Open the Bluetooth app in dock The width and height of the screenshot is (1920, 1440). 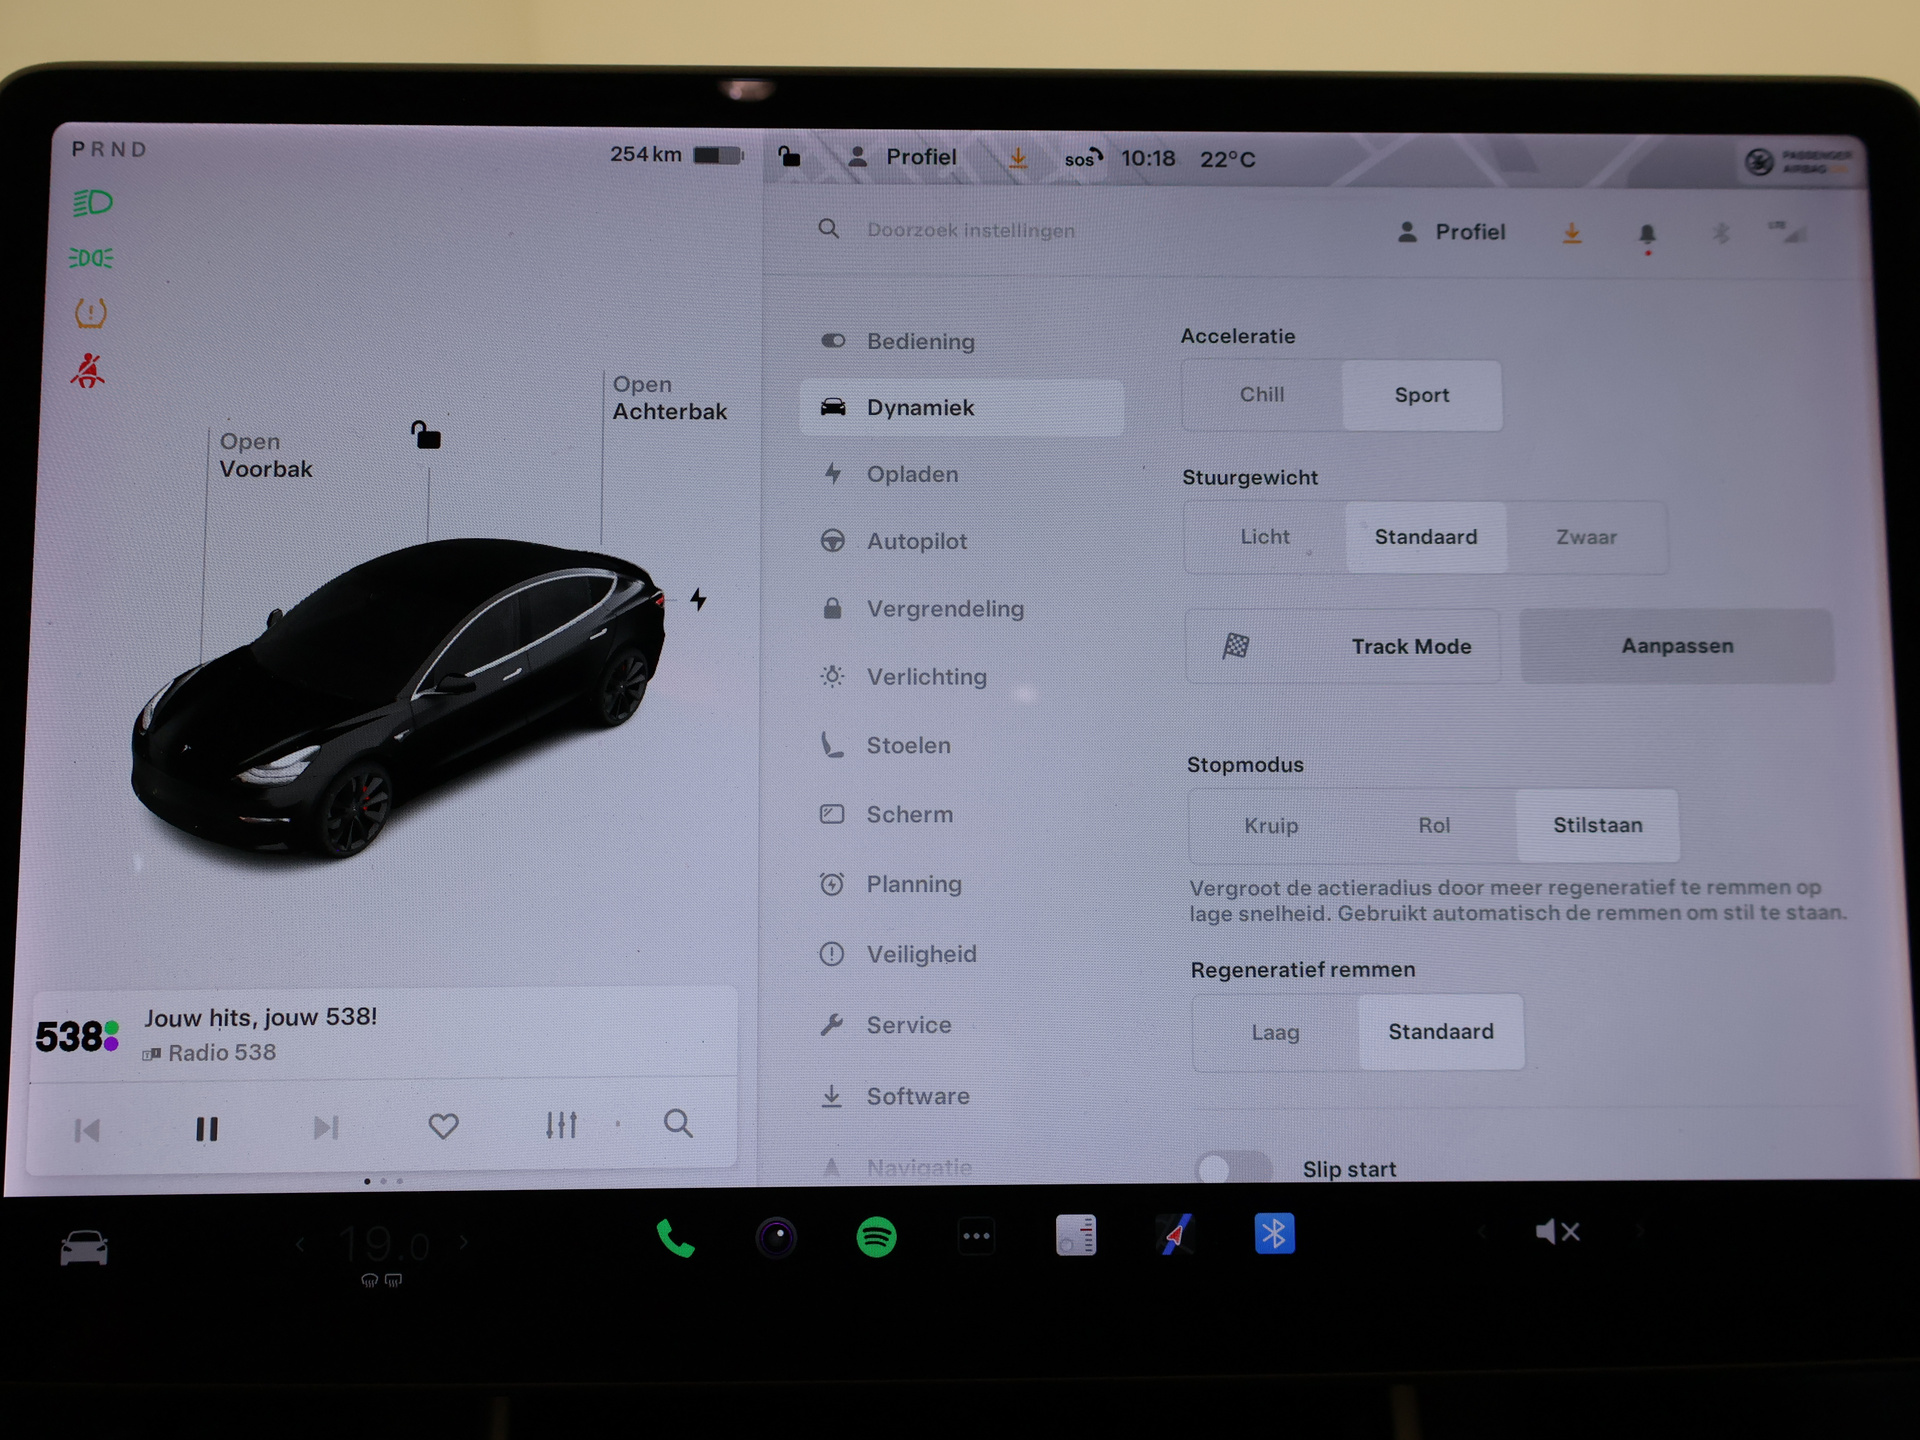(1275, 1234)
